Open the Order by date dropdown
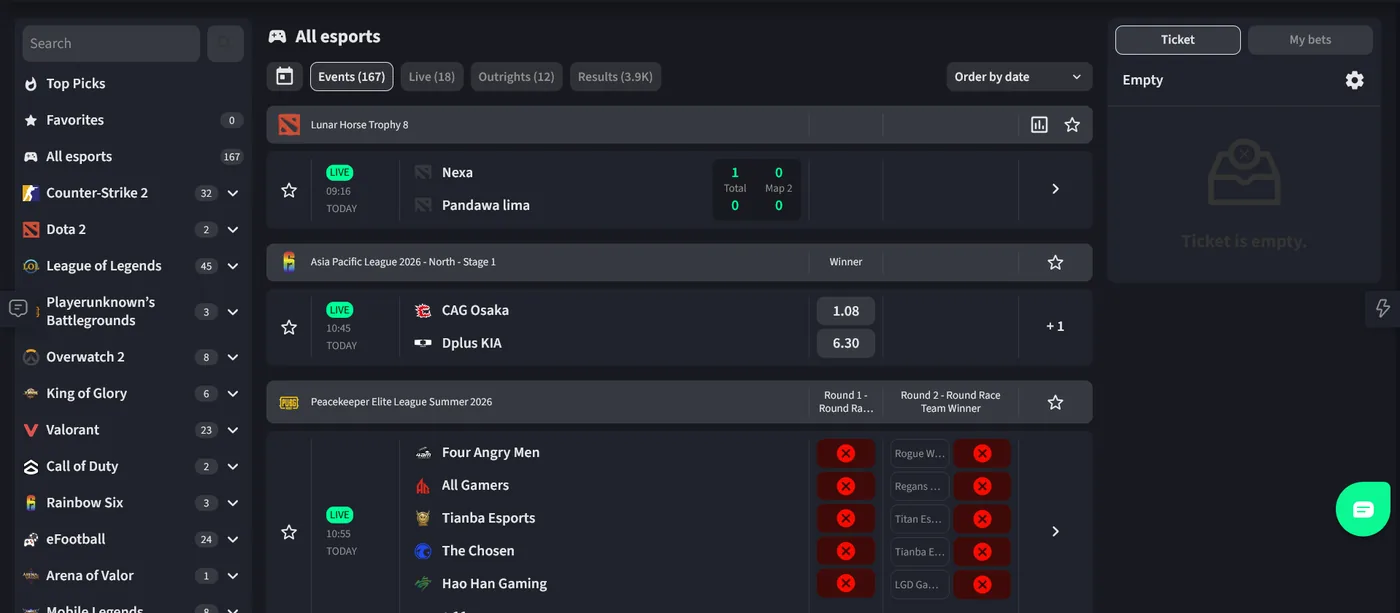The image size is (1400, 613). tap(1019, 77)
